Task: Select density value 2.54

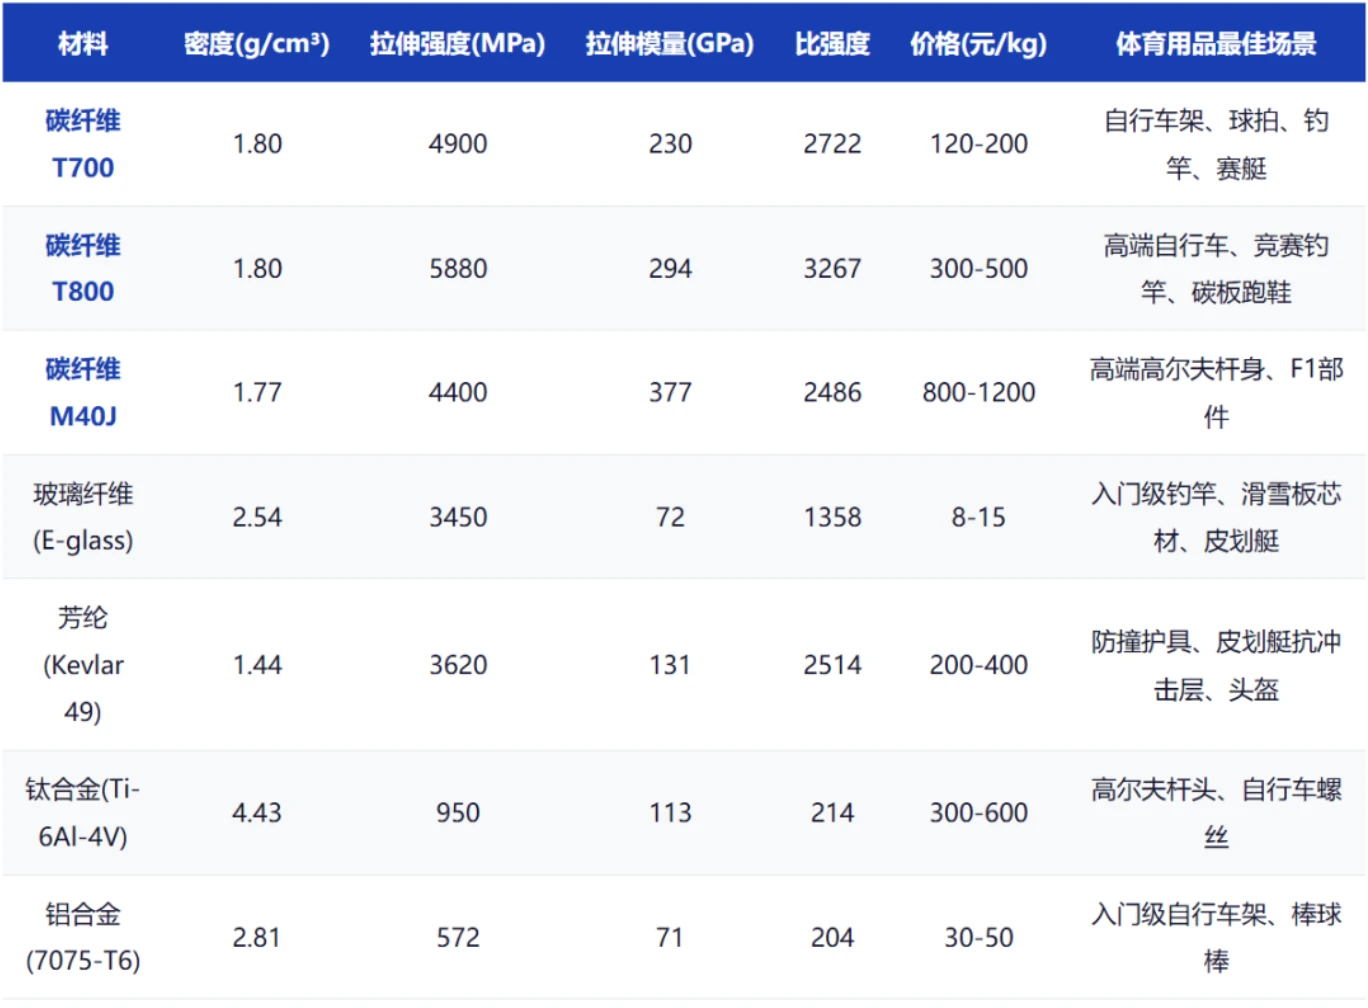Action: tap(257, 517)
